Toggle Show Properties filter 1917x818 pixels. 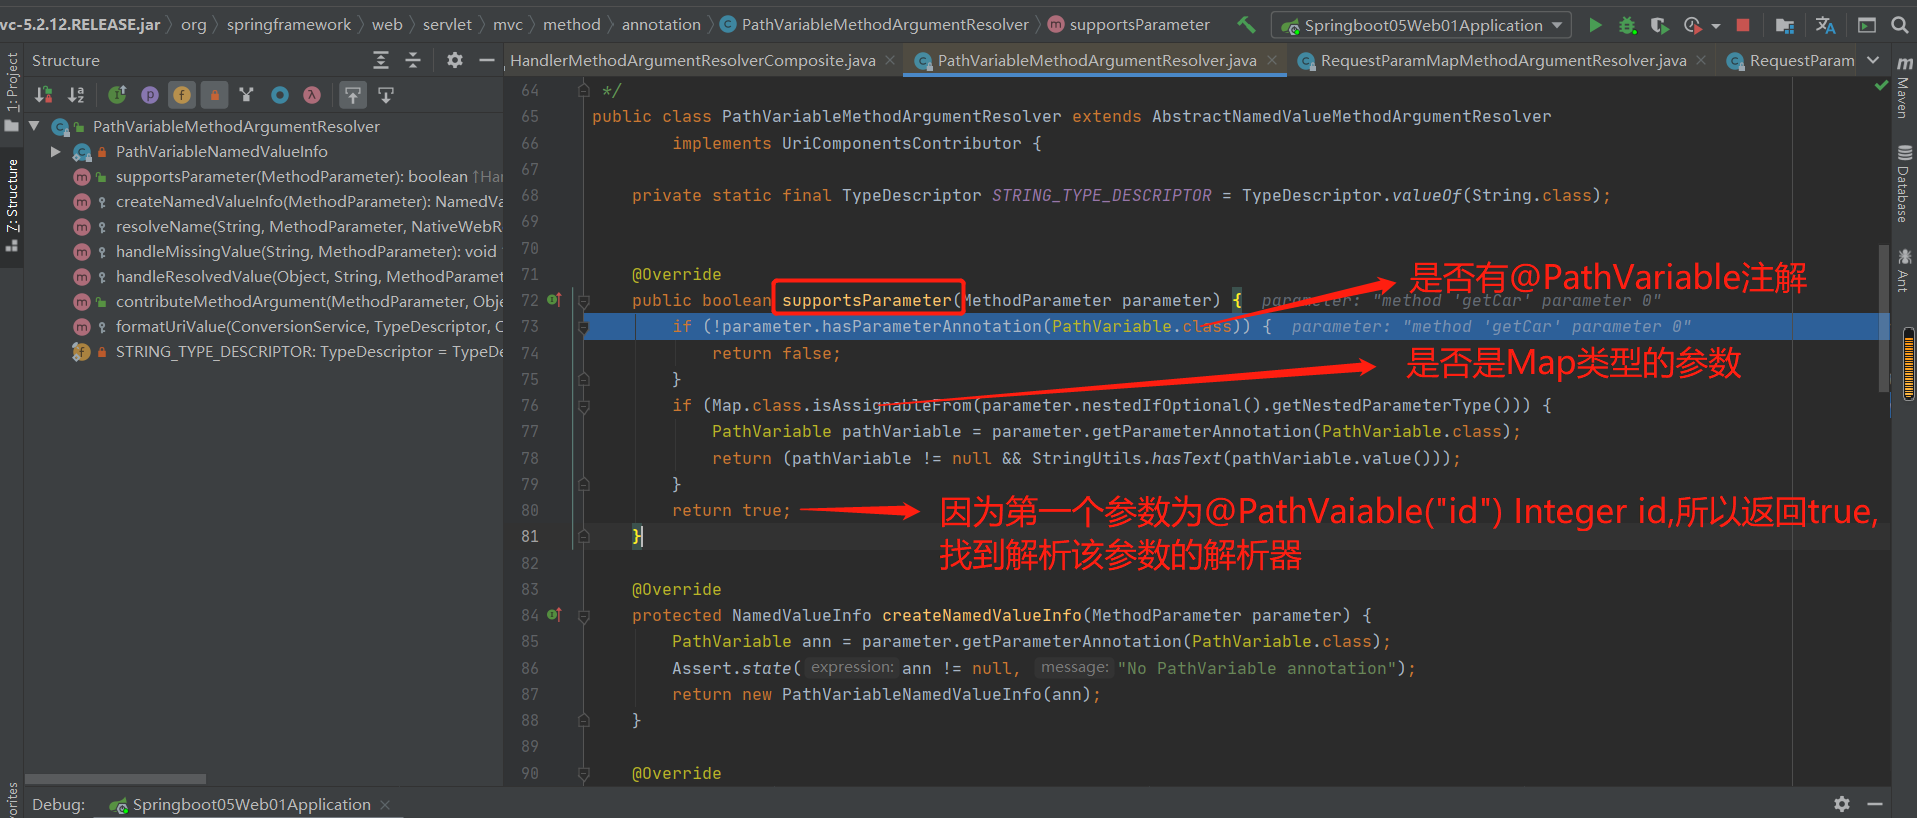(149, 95)
